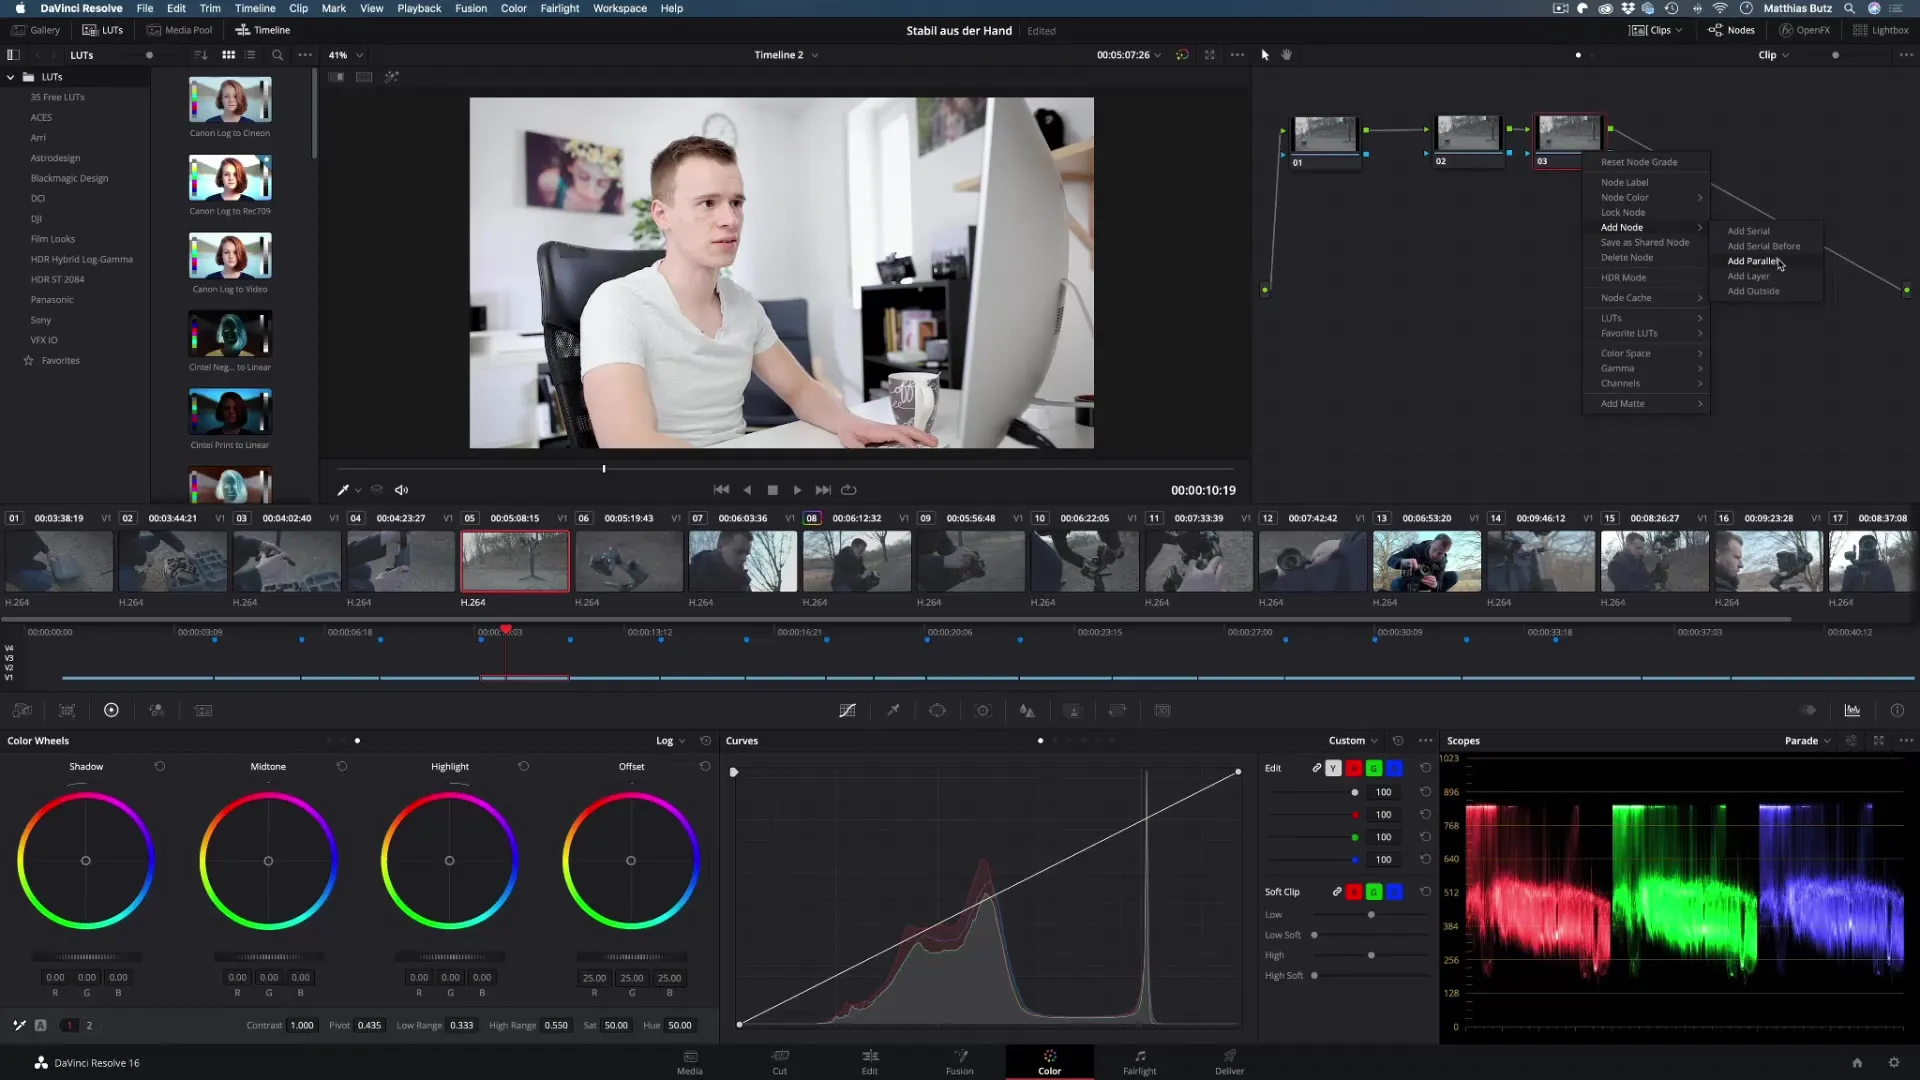This screenshot has height=1080, width=1920.
Task: Open the Power Windows palette icon
Action: click(937, 710)
